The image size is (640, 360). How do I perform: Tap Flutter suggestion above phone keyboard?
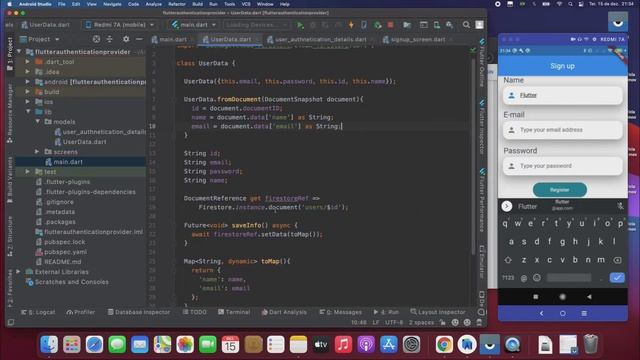pos(527,207)
